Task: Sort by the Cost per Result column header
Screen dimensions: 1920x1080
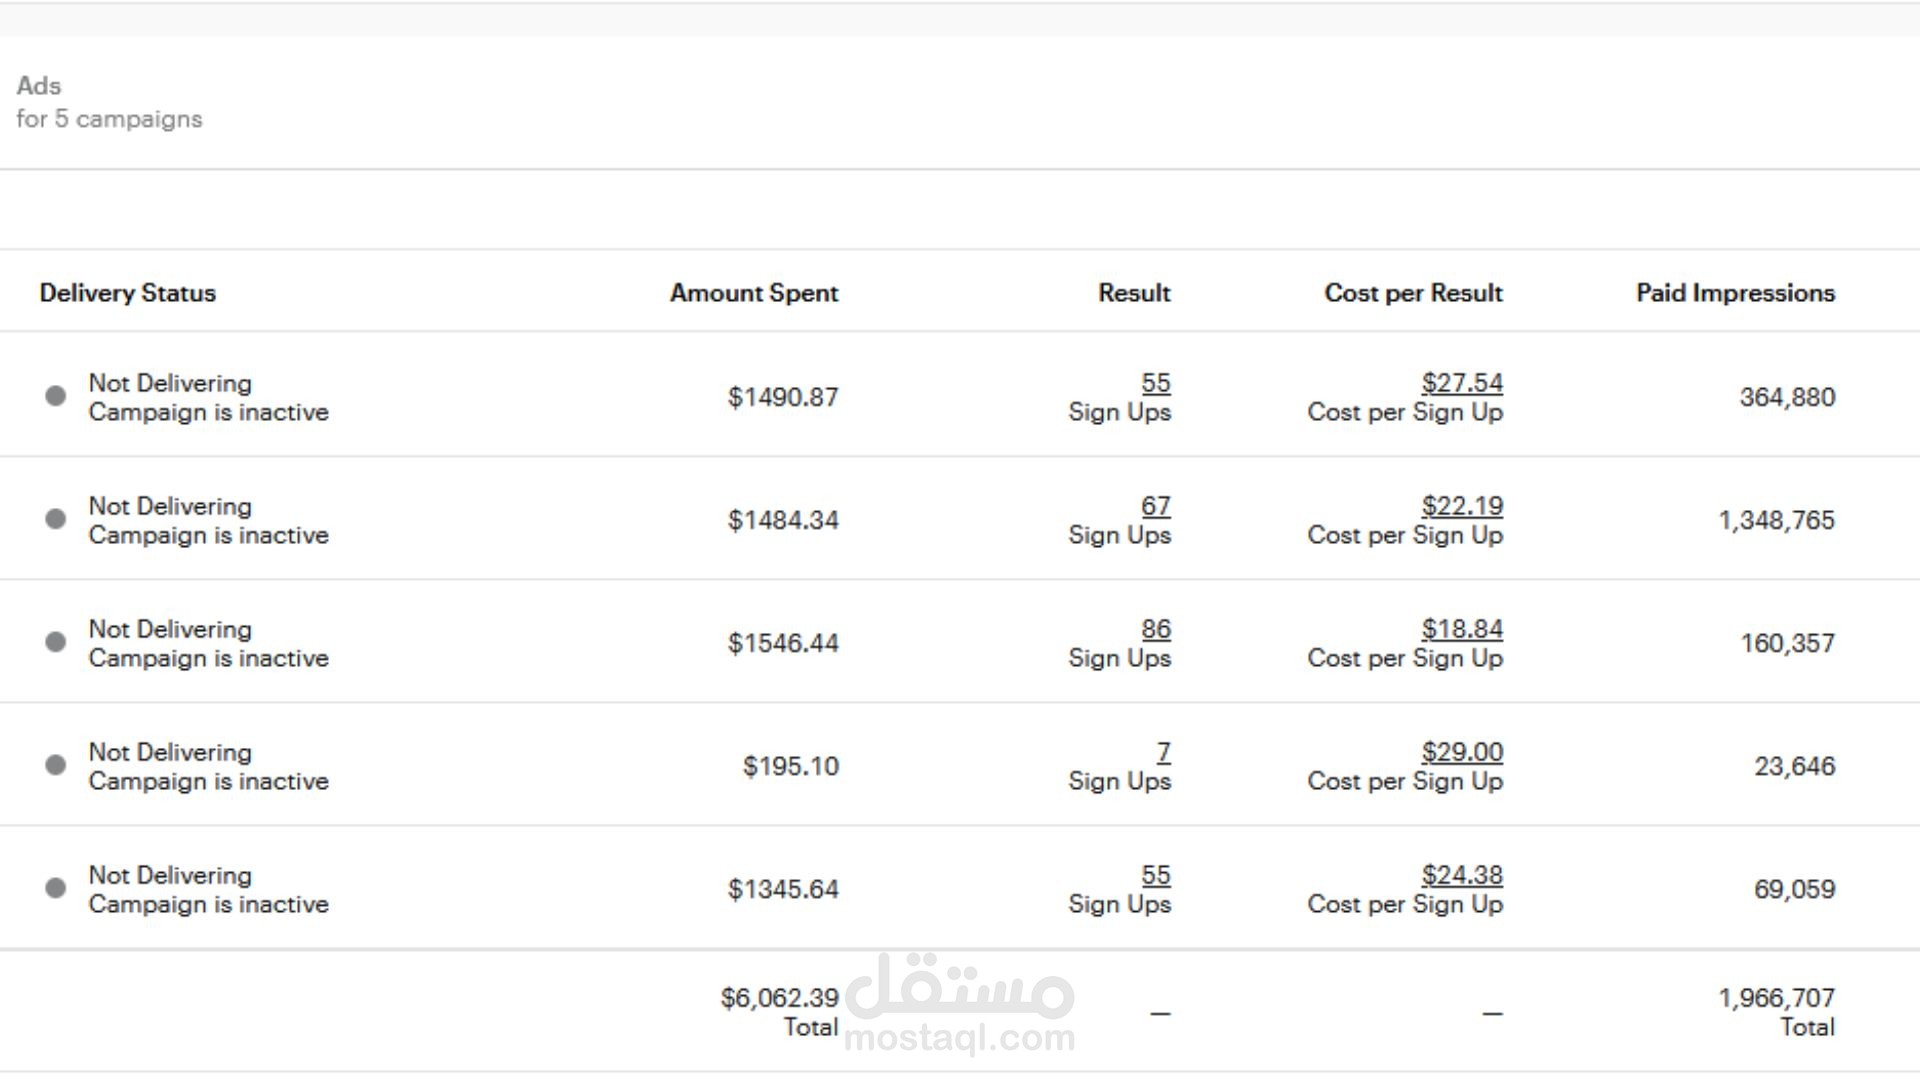Action: (x=1413, y=293)
